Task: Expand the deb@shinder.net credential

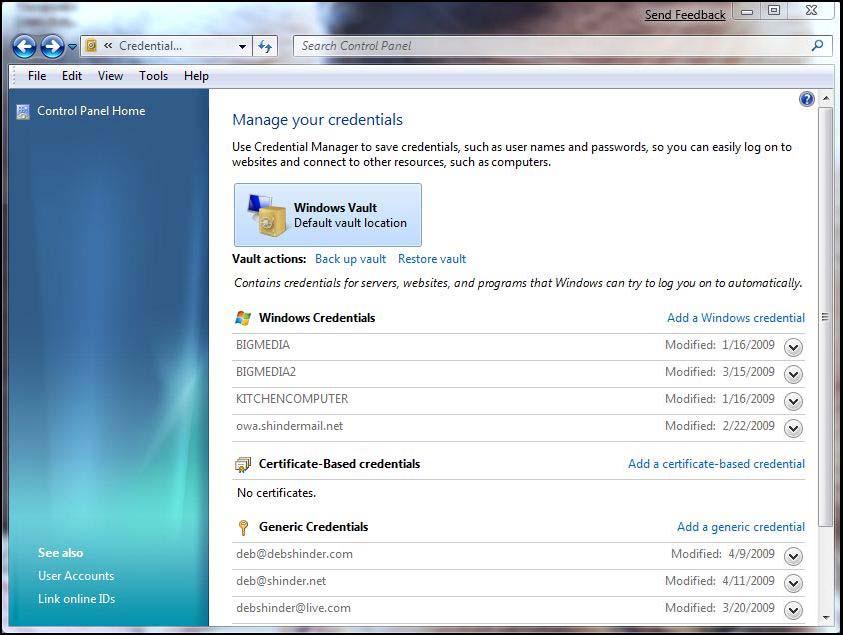Action: (794, 583)
